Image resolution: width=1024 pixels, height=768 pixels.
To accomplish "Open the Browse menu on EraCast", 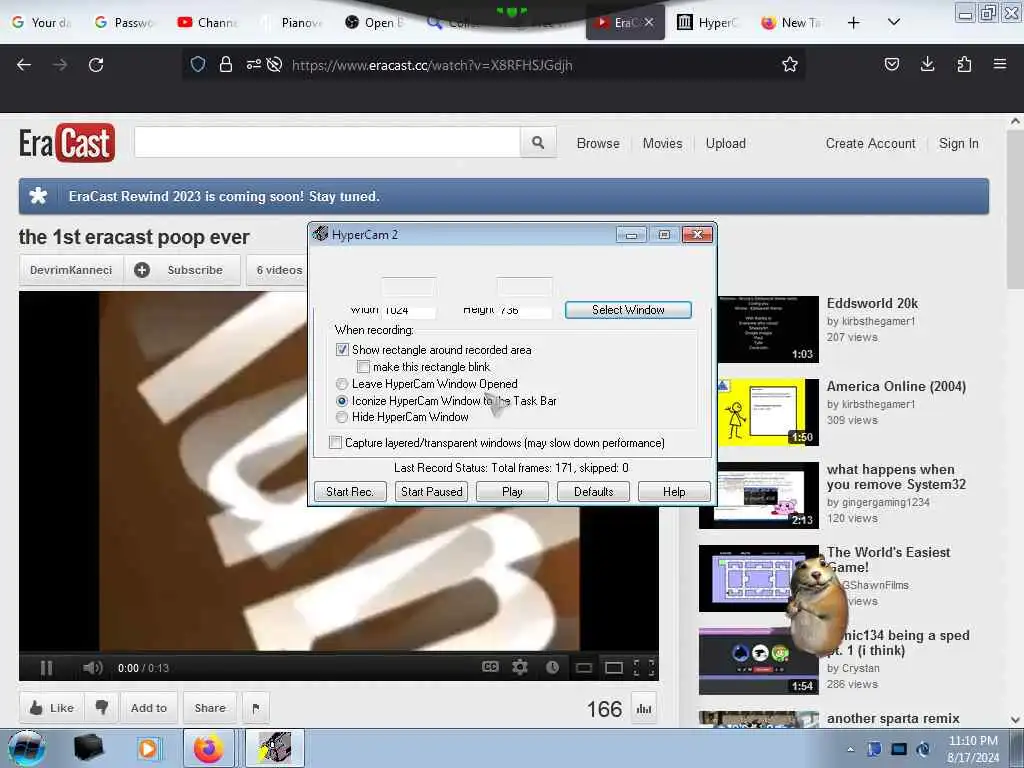I will (x=598, y=143).
